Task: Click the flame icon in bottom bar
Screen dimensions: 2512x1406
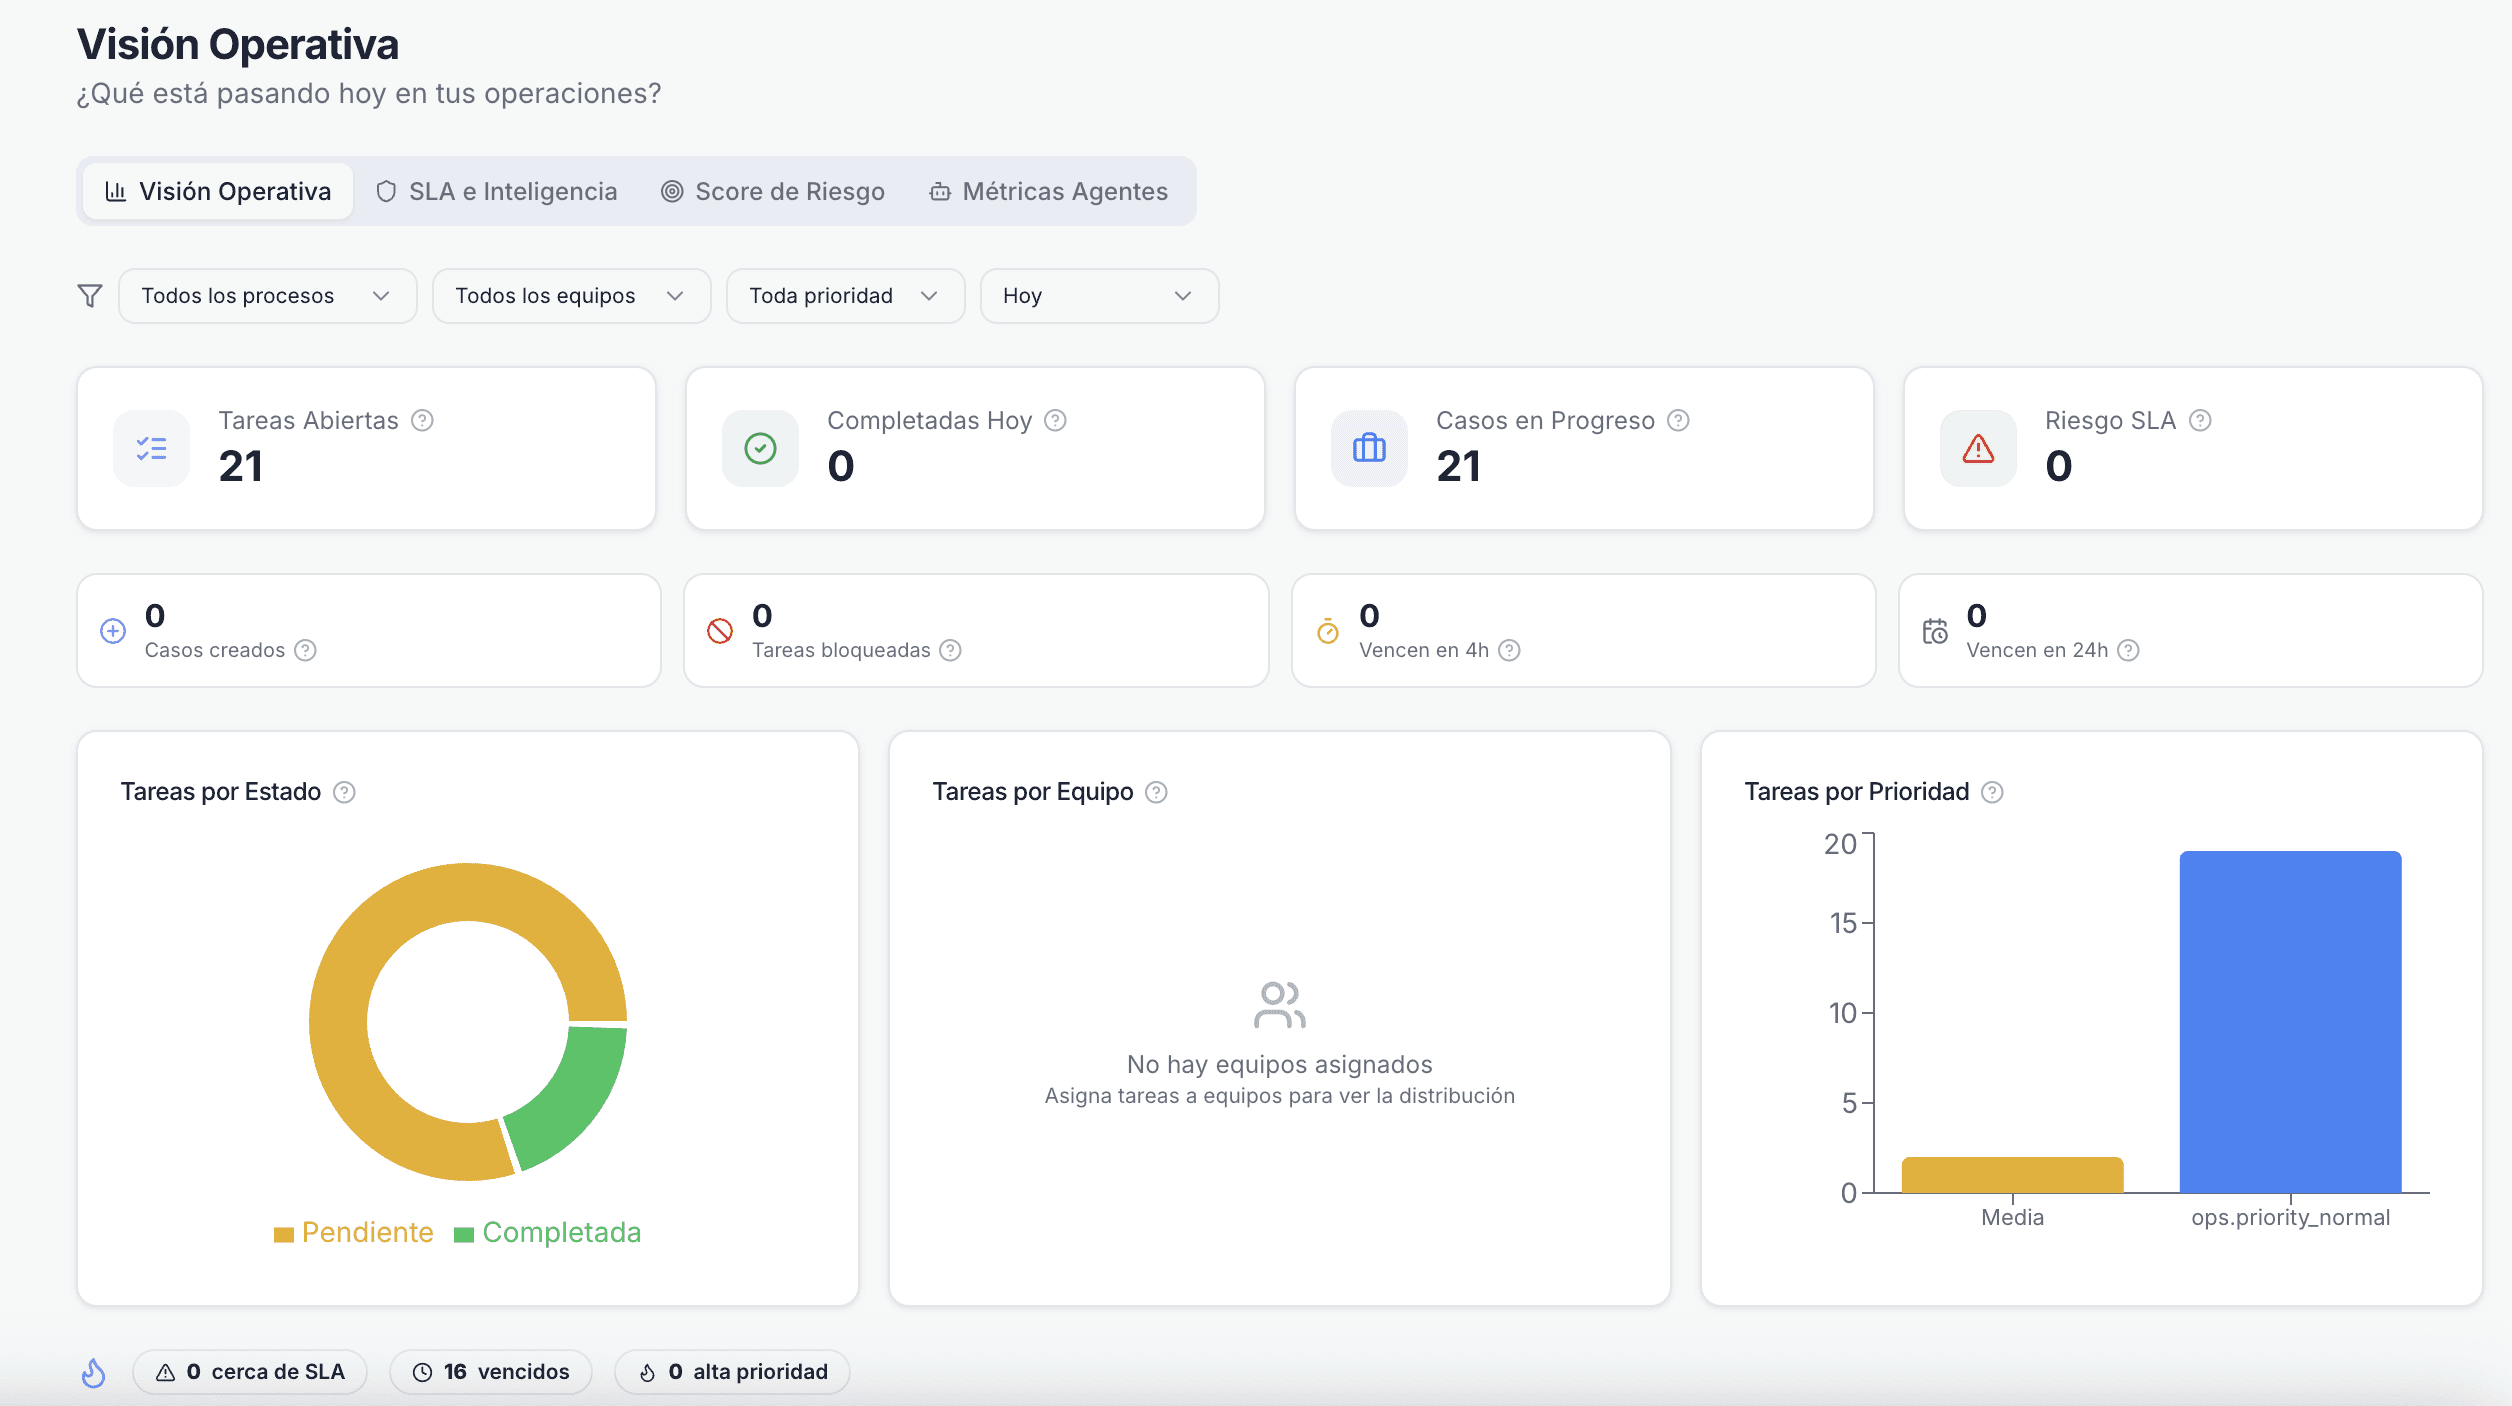Action: tap(94, 1373)
